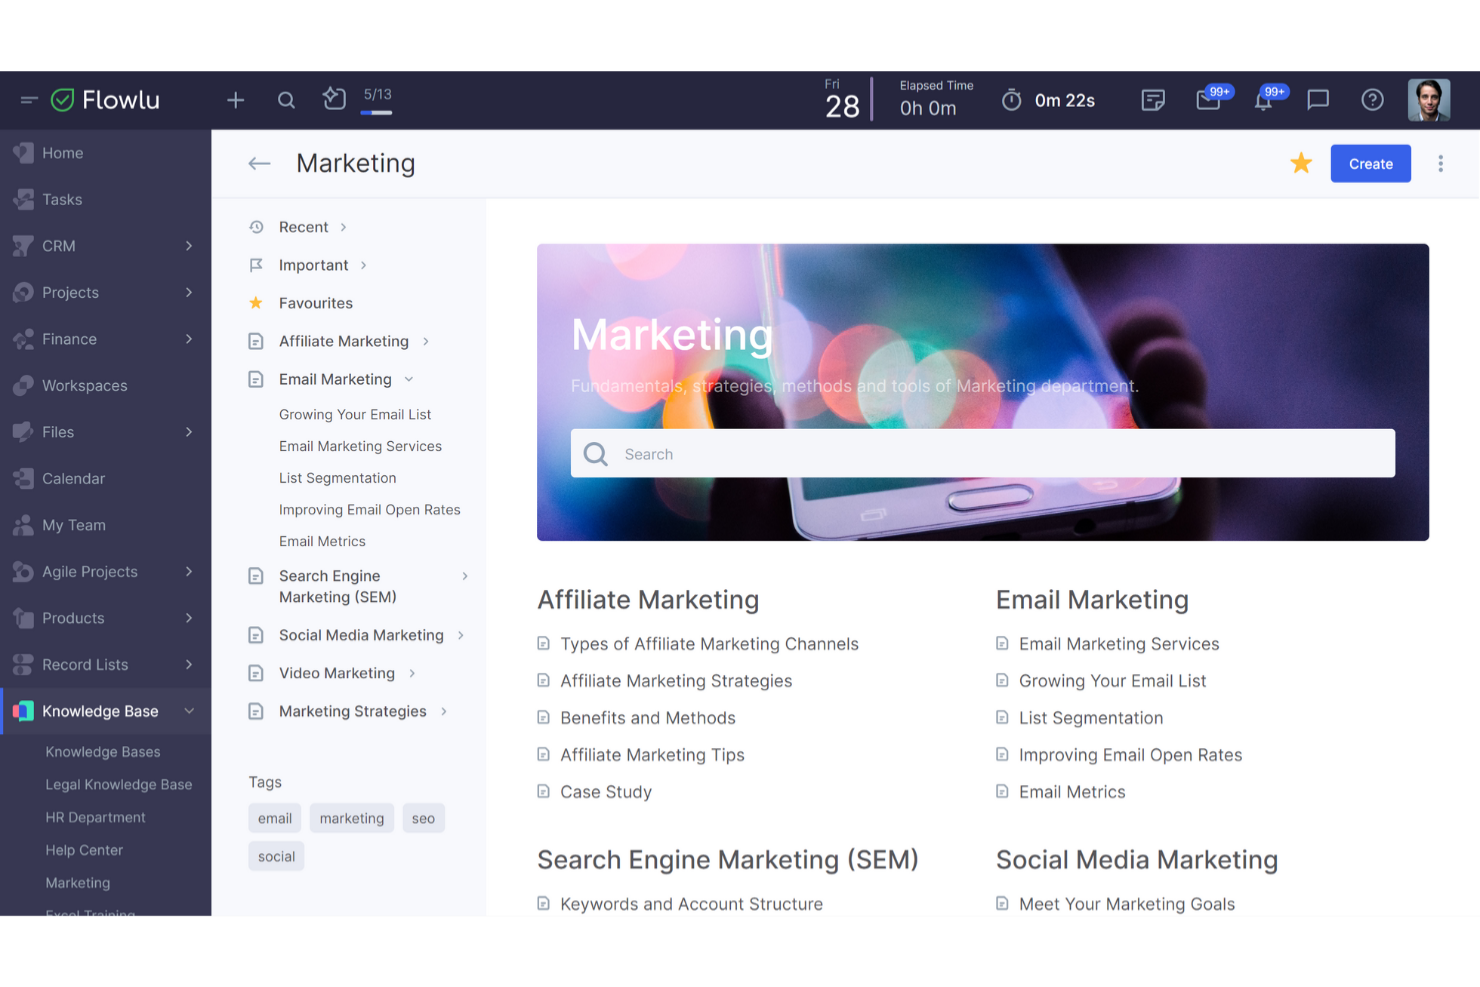This screenshot has width=1480, height=987.
Task: Click the help question mark icon
Action: pos(1372,100)
